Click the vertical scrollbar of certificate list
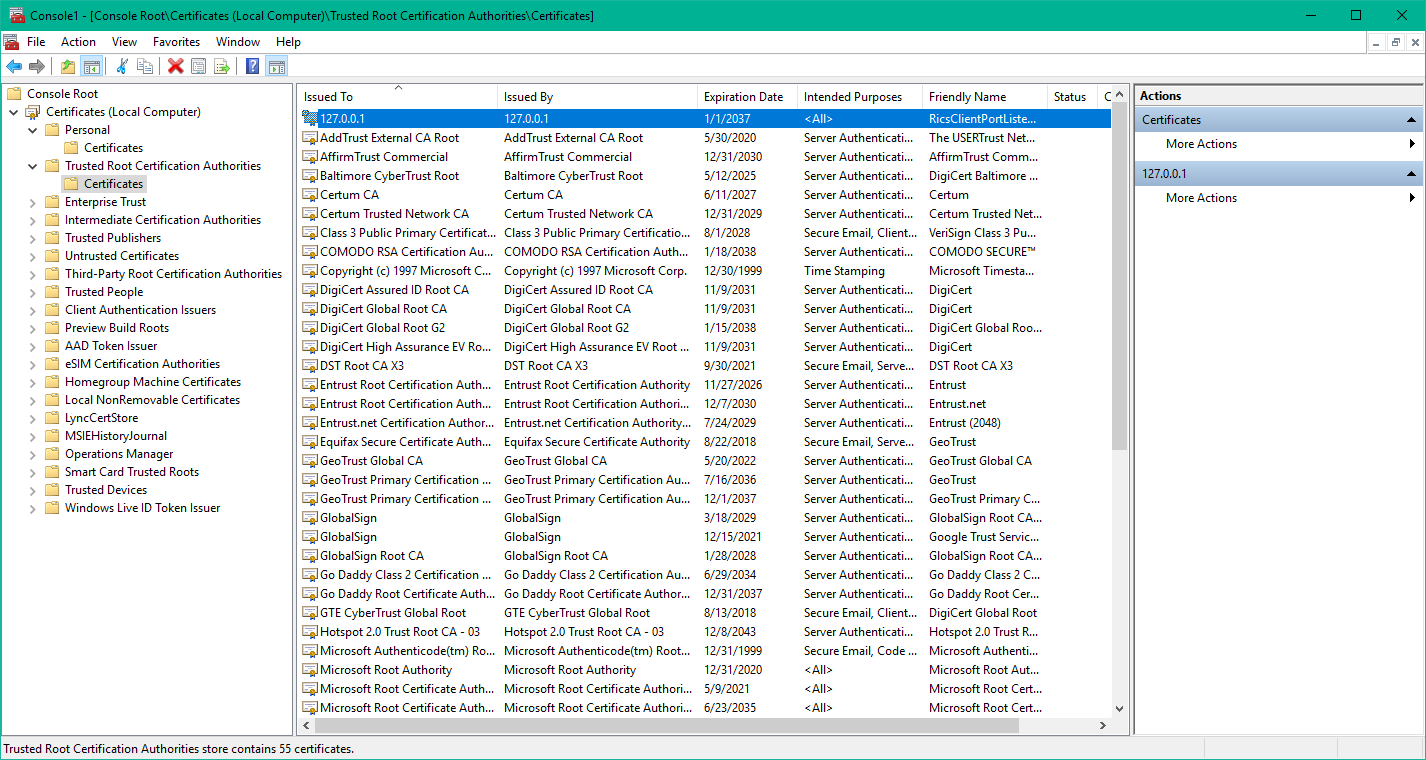Viewport: 1426px width, 760px height. tap(1120, 275)
